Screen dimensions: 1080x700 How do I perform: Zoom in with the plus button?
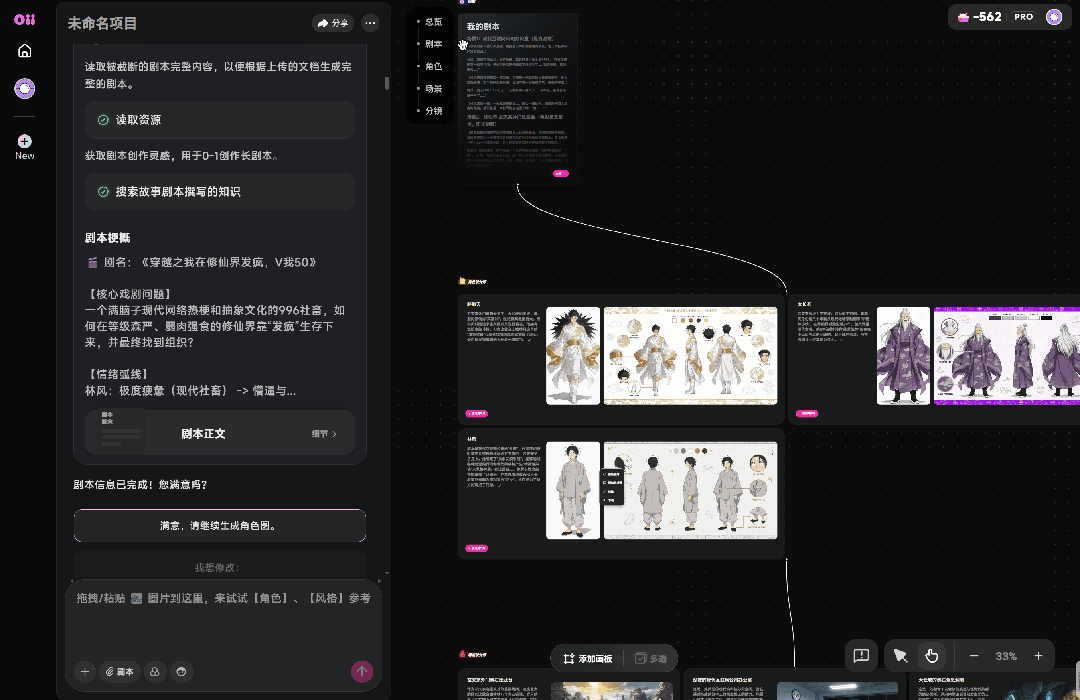point(1038,656)
